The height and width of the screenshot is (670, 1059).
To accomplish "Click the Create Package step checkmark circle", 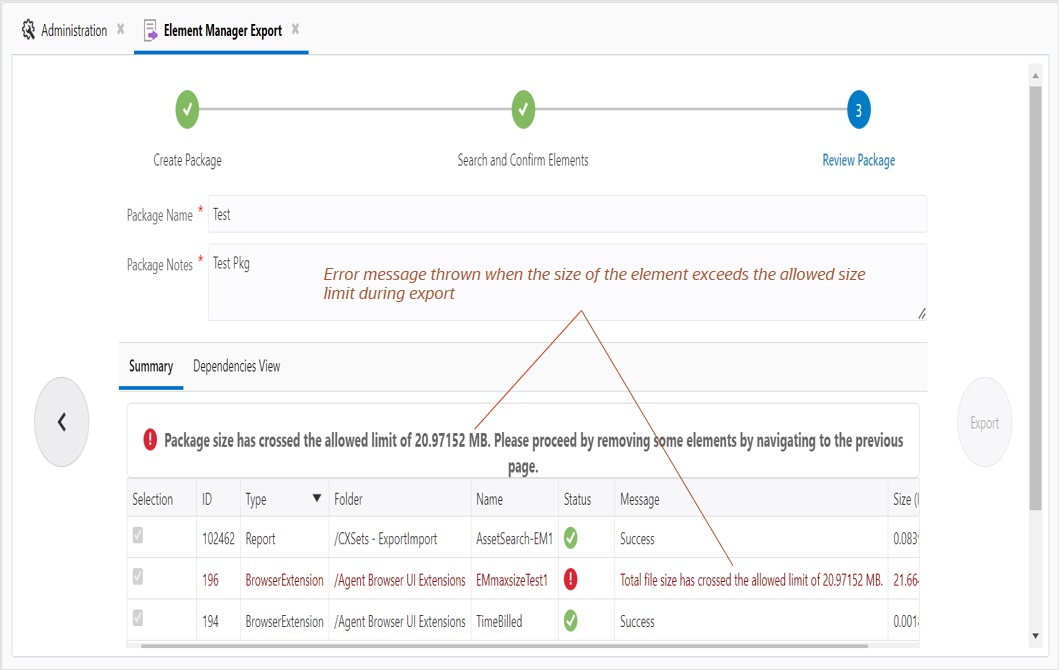I will pos(187,109).
